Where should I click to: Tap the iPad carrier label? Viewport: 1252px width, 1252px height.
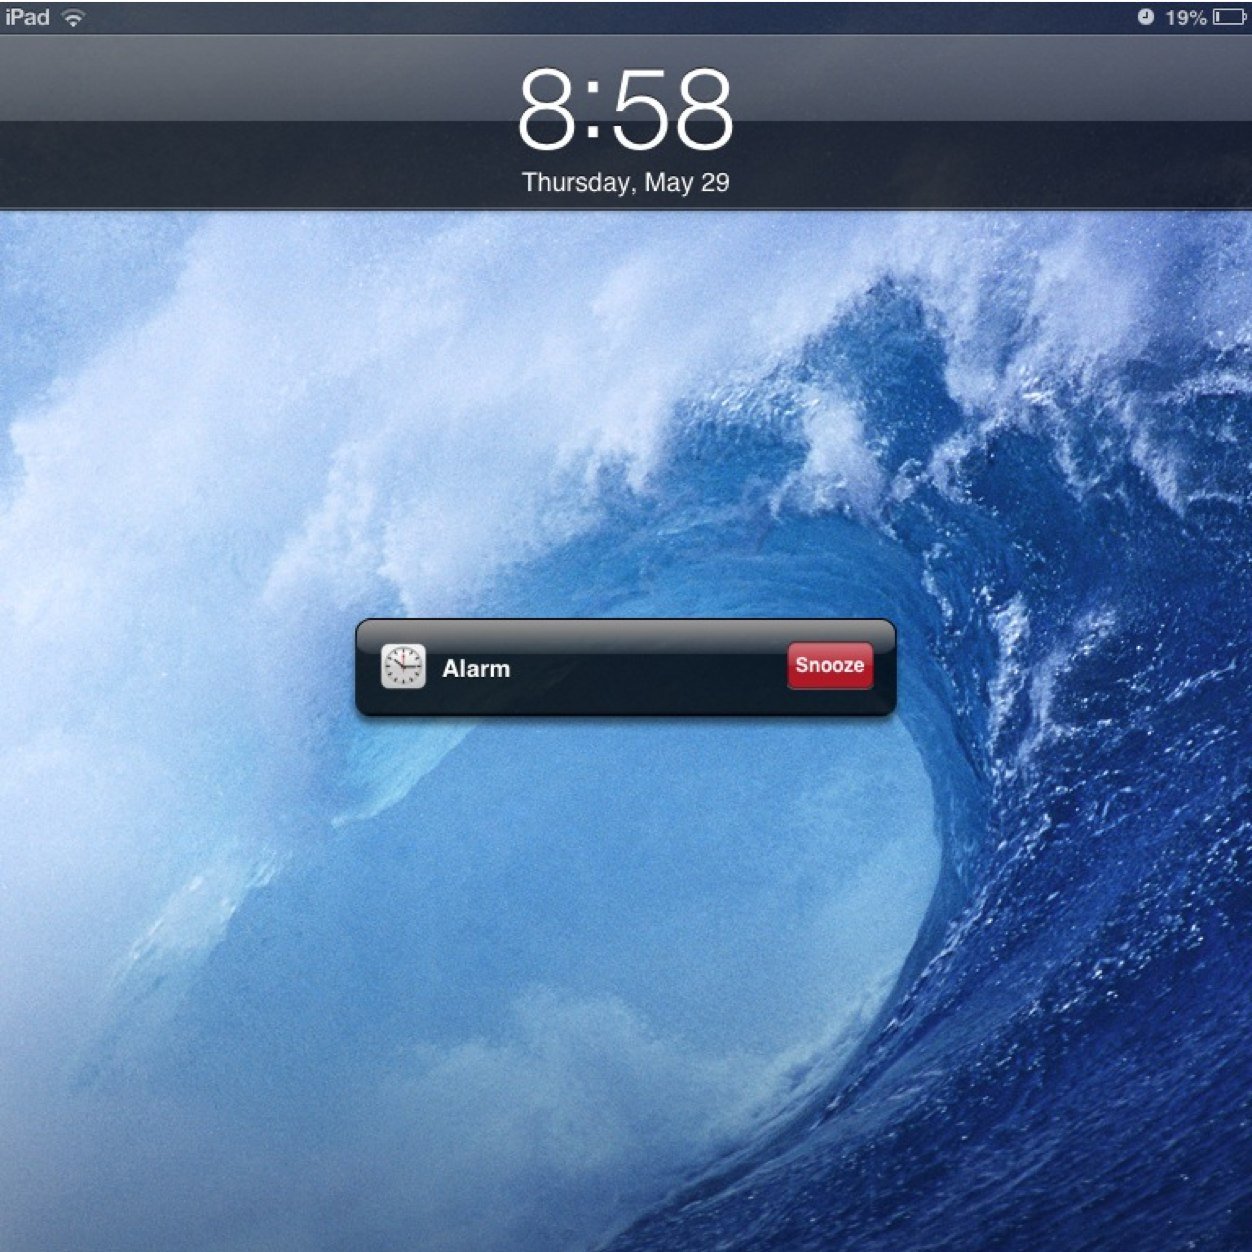pyautogui.click(x=27, y=17)
